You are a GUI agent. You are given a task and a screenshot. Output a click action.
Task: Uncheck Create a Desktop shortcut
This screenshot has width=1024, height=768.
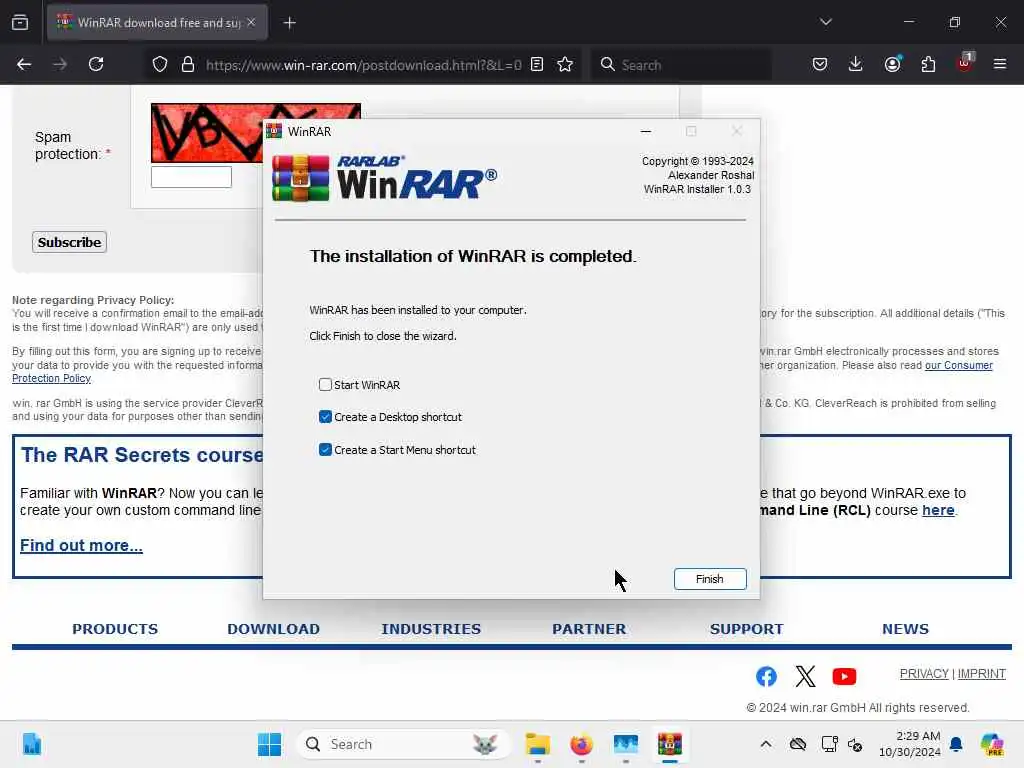(325, 417)
